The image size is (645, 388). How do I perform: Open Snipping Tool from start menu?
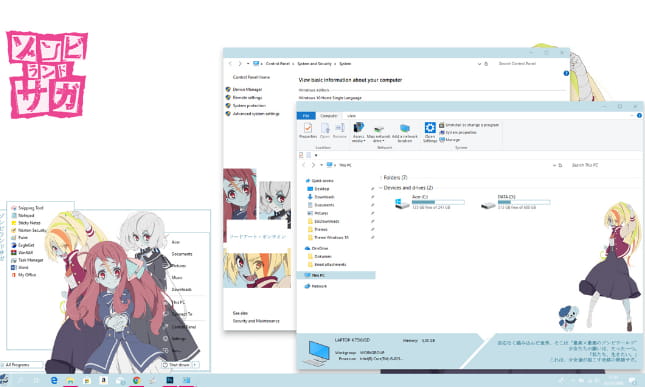[x=27, y=208]
